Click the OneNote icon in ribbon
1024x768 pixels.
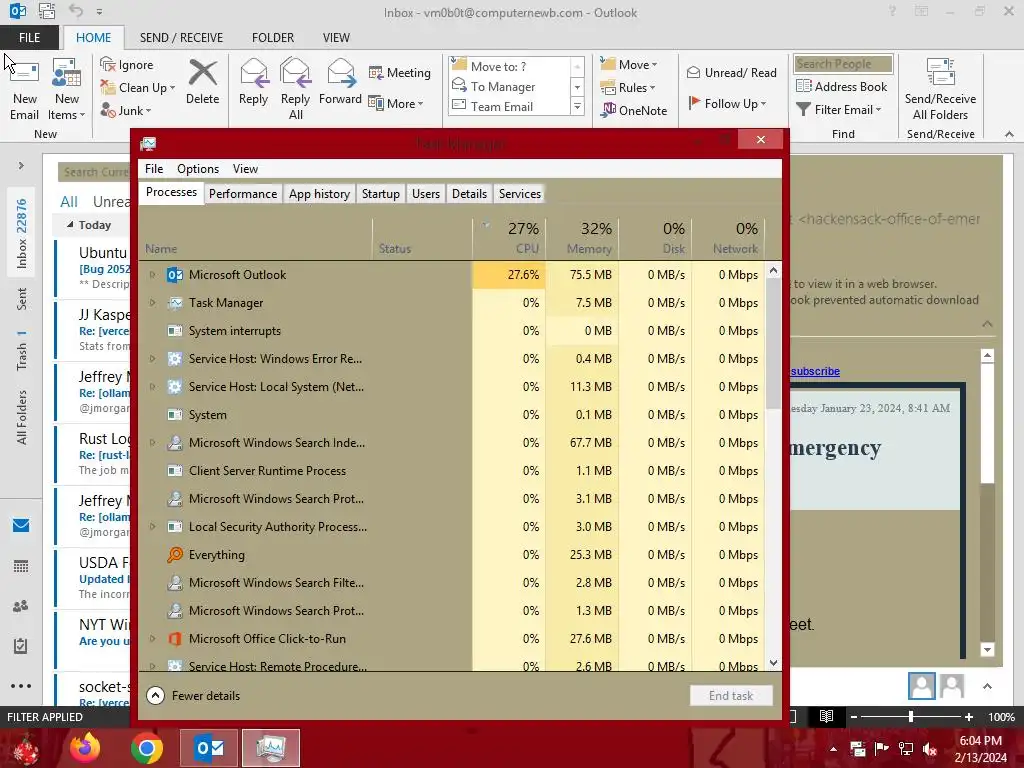click(634, 110)
